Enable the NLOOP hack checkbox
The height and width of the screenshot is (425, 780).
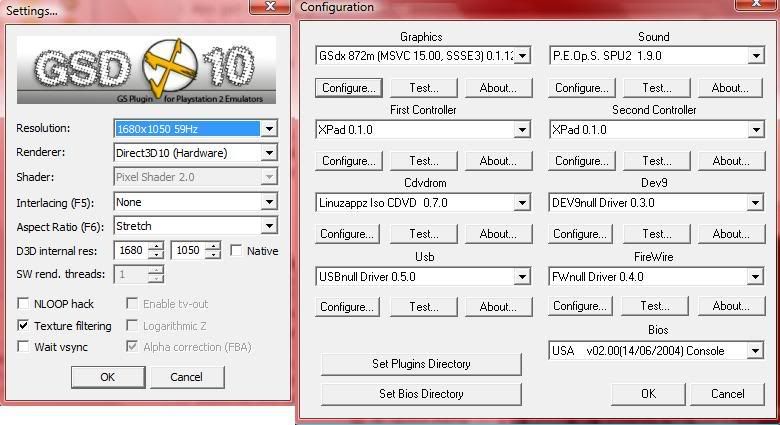(23, 304)
